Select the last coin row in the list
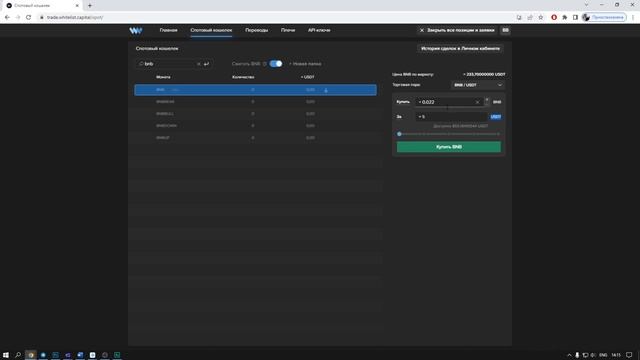This screenshot has height=360, width=640. [256, 138]
